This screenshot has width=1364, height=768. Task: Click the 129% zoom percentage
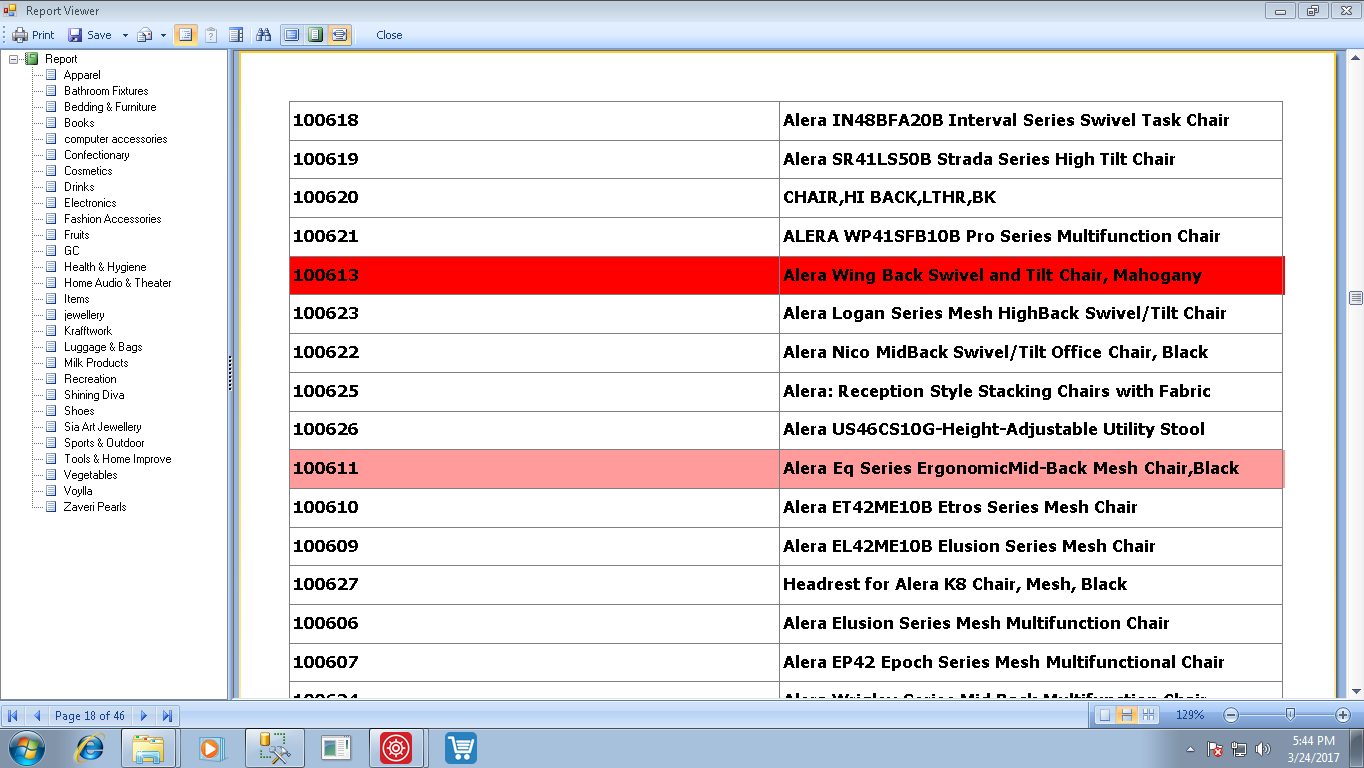pos(1189,715)
